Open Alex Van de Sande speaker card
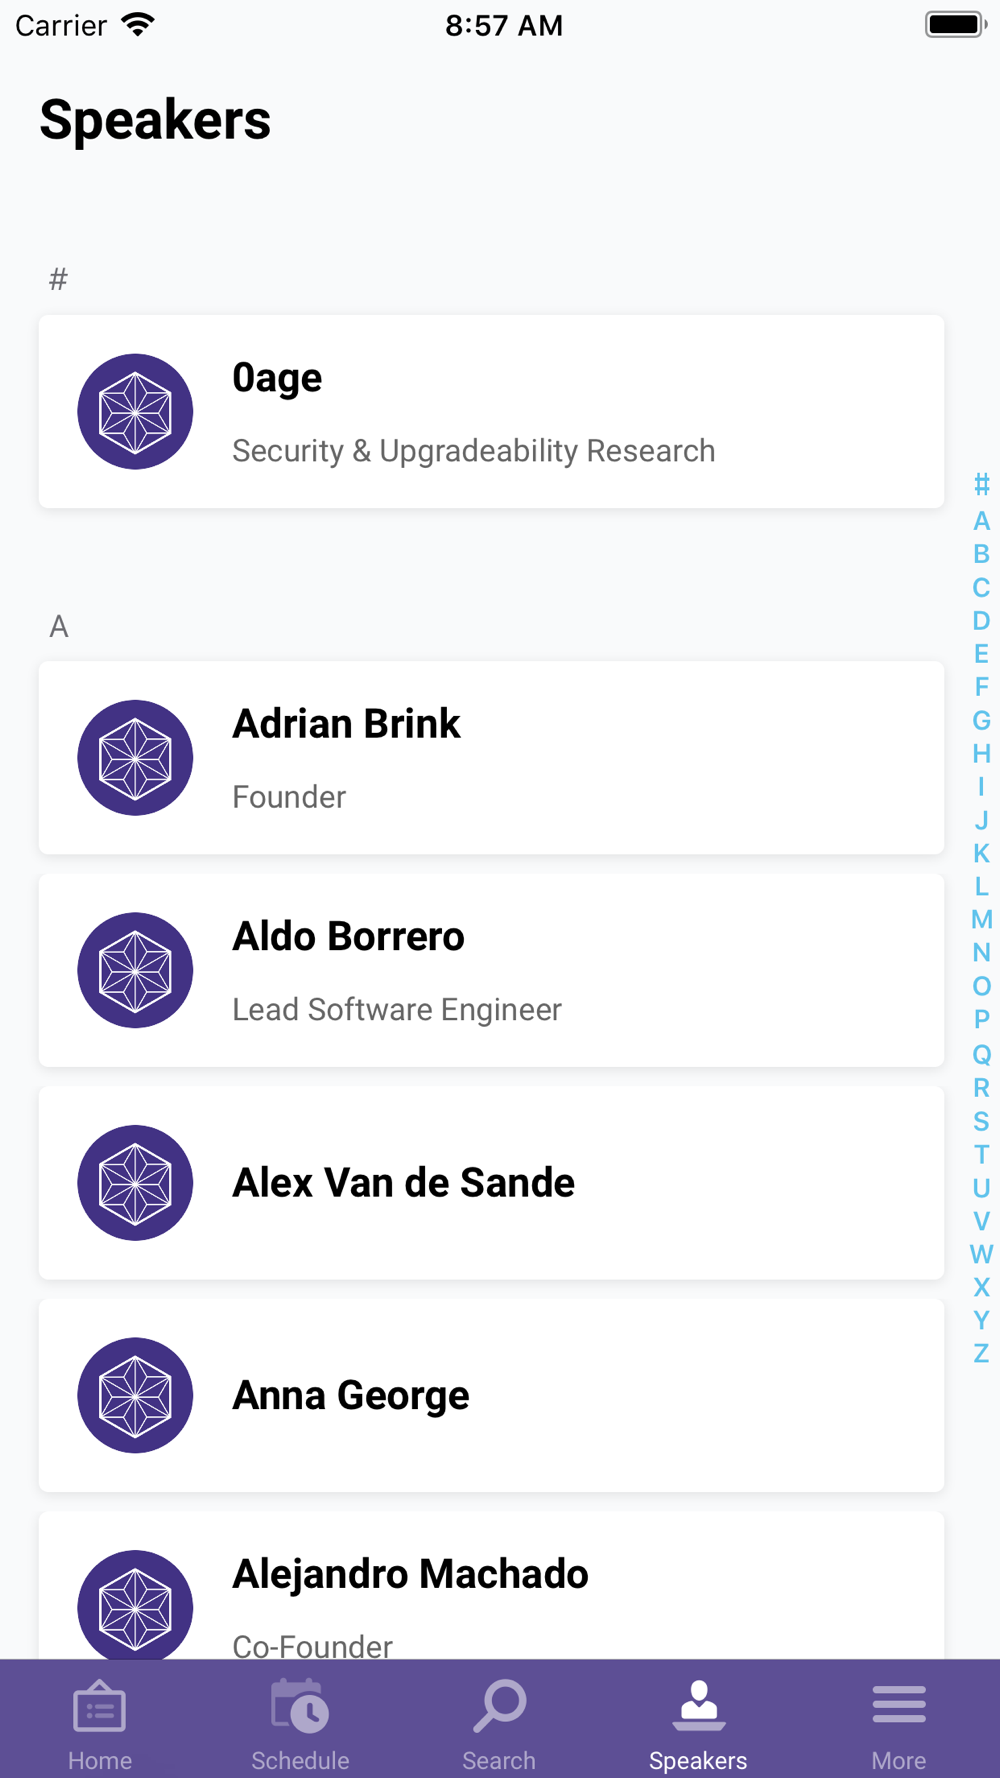The image size is (1000, 1778). point(490,1183)
